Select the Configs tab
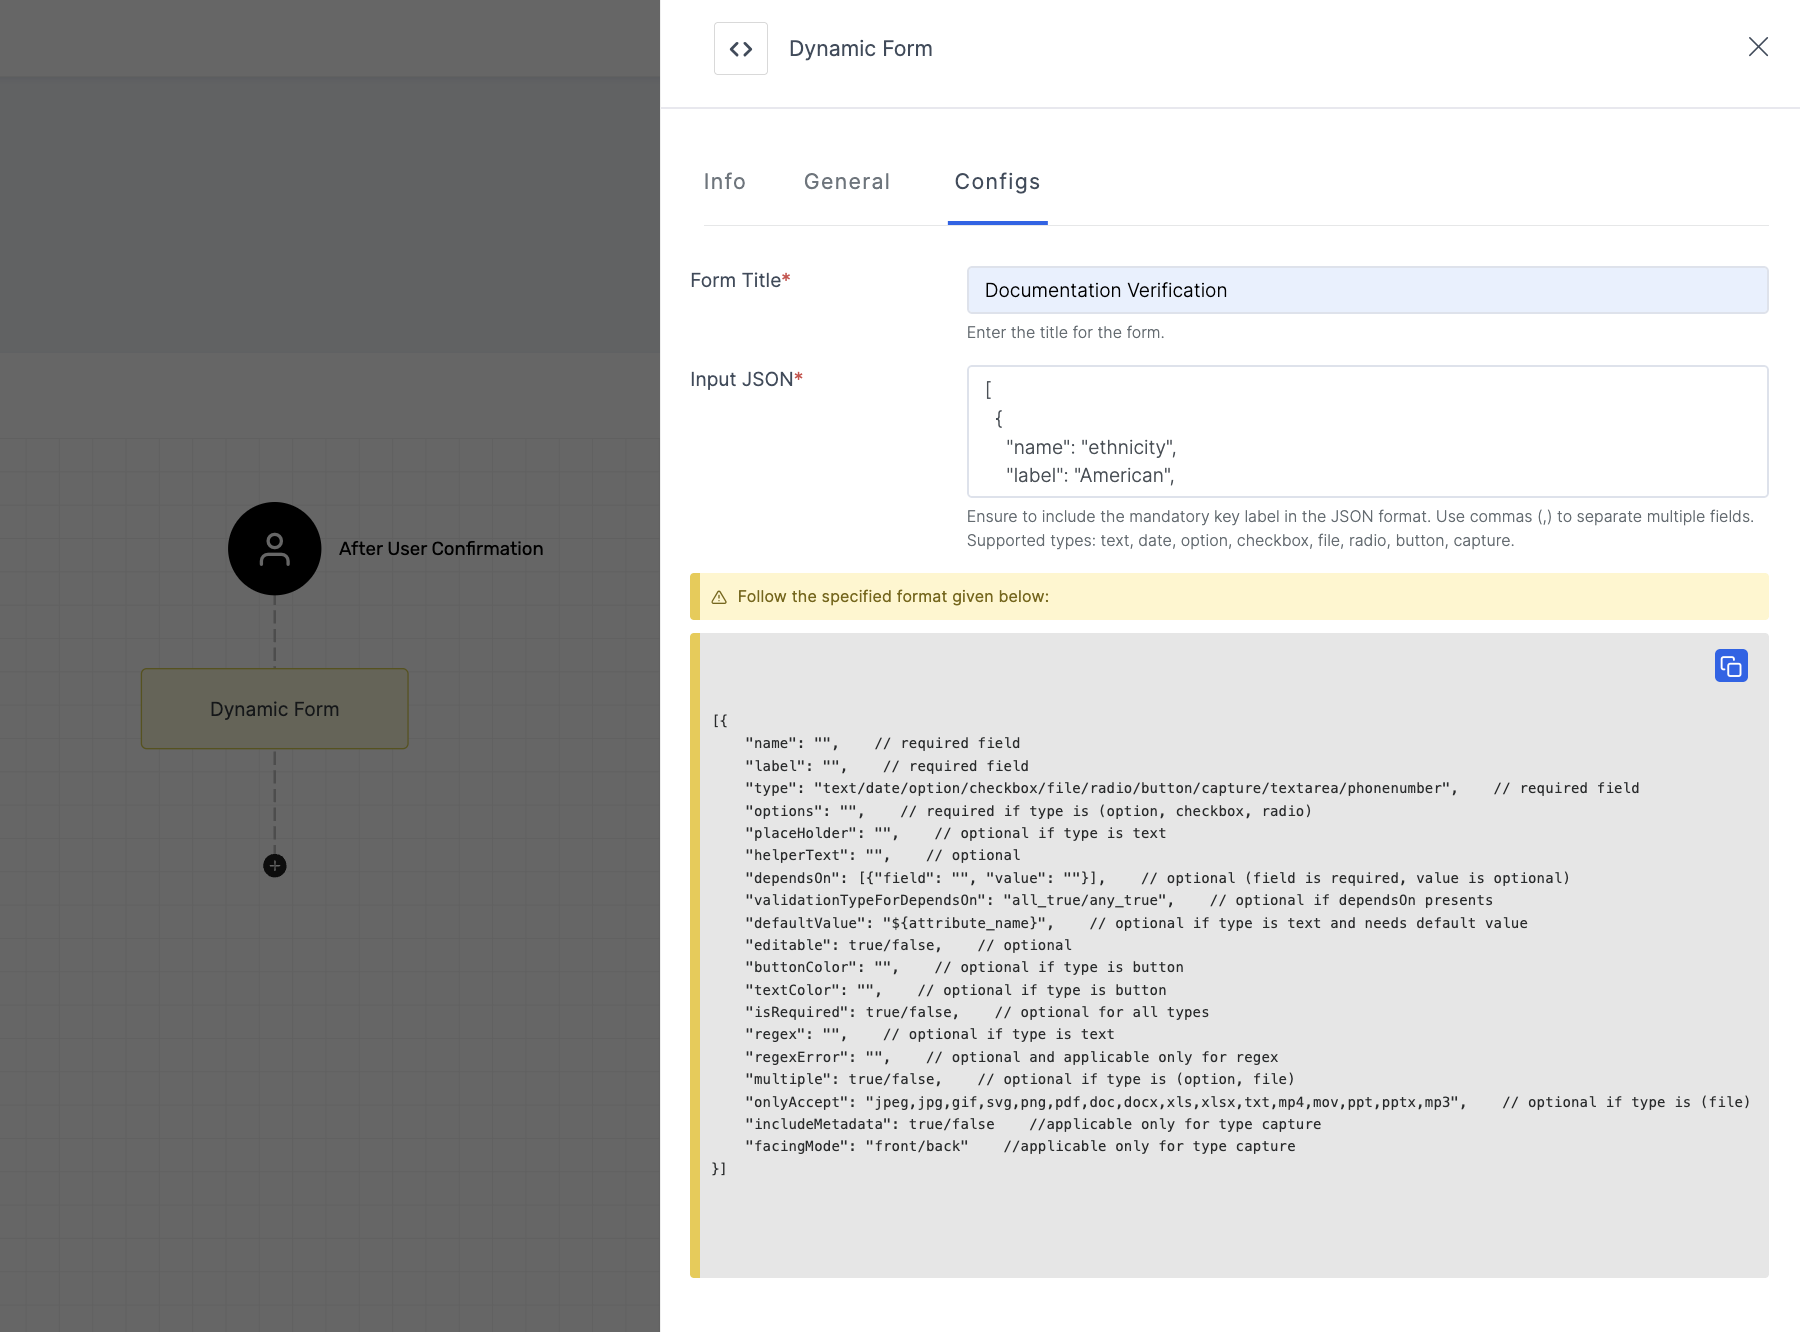 point(997,182)
